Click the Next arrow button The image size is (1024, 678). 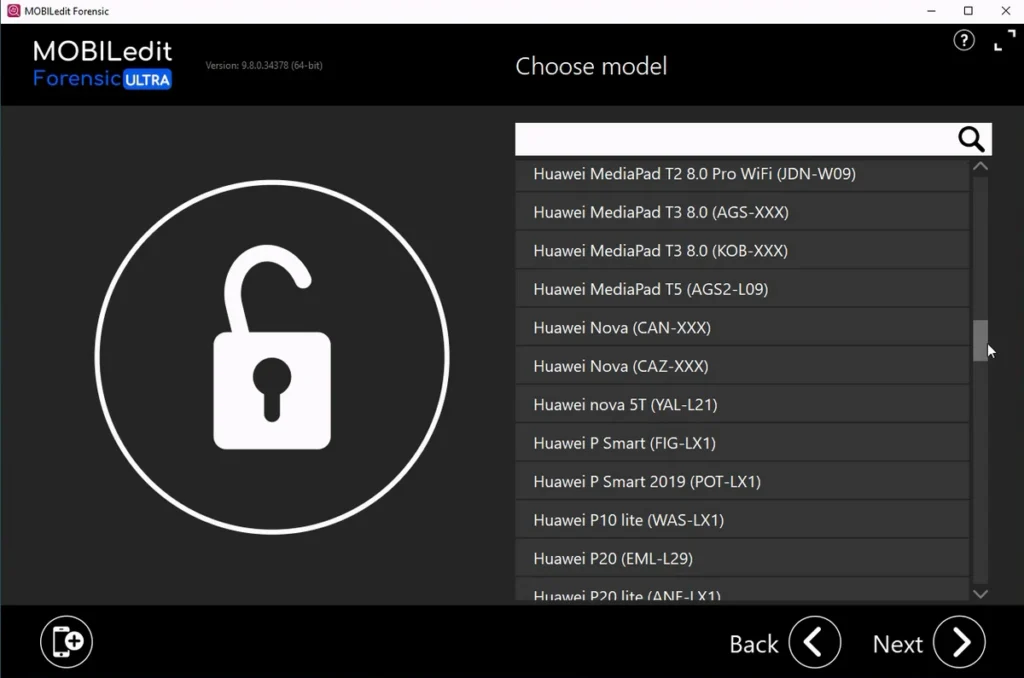click(959, 643)
